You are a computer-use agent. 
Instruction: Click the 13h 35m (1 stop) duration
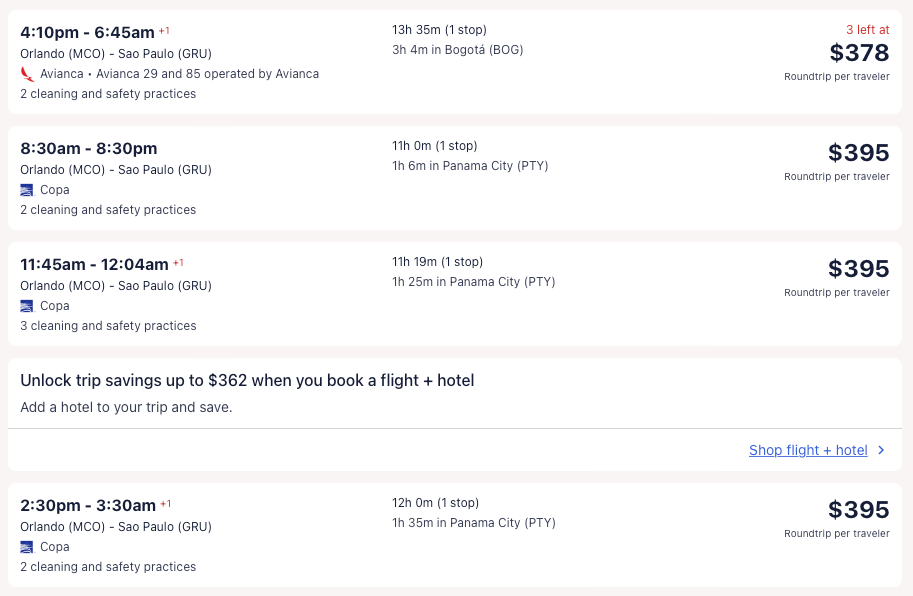pos(439,30)
